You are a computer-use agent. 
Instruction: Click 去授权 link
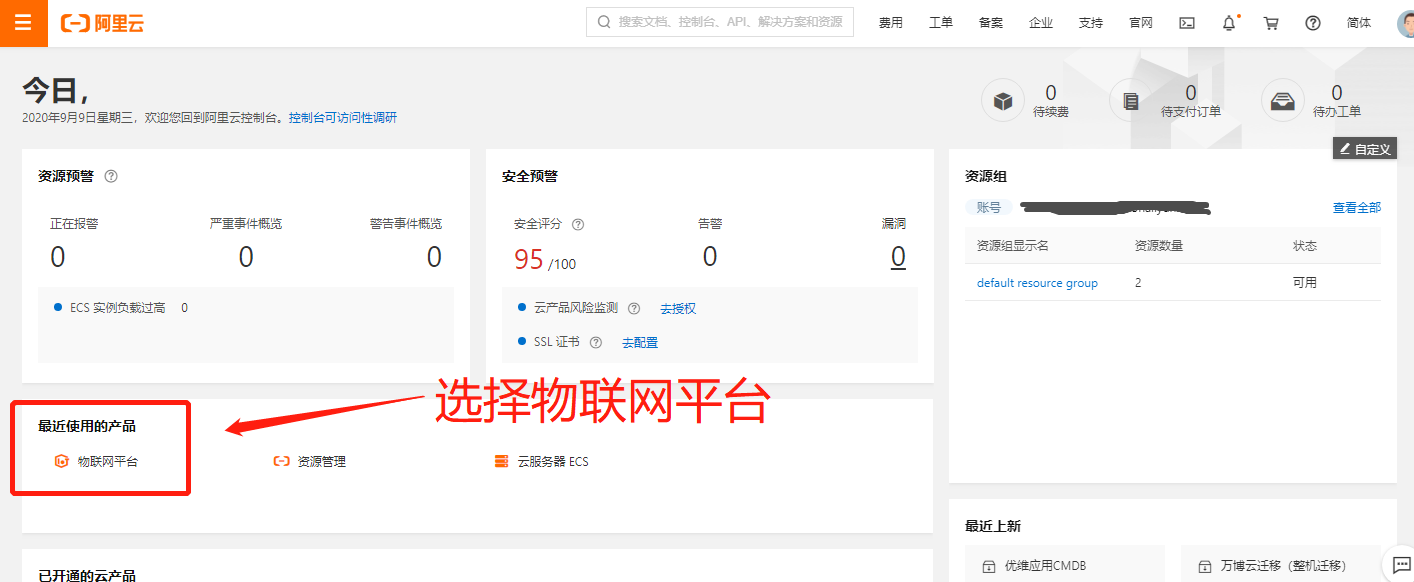(678, 308)
